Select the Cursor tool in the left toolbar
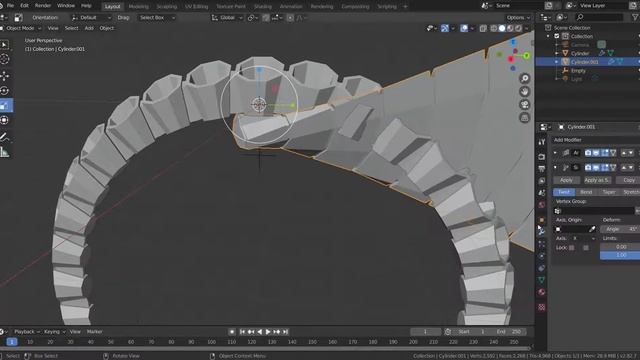This screenshot has width=640, height=360. click(x=4, y=59)
